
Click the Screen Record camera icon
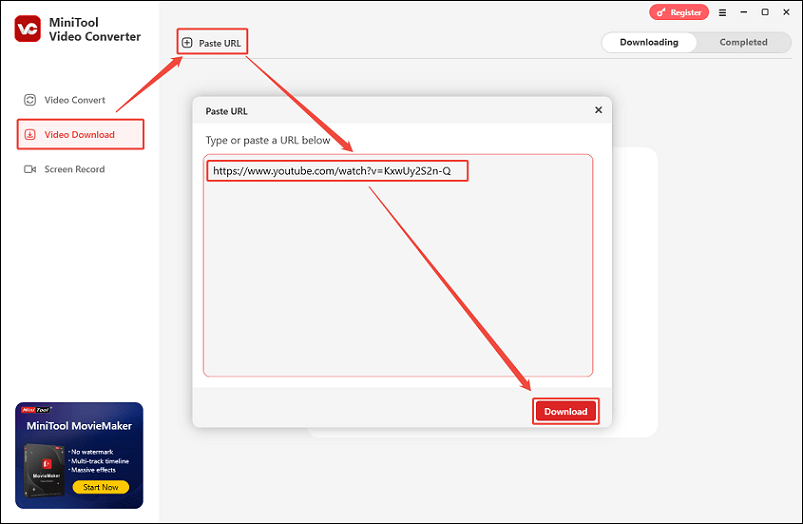(30, 169)
